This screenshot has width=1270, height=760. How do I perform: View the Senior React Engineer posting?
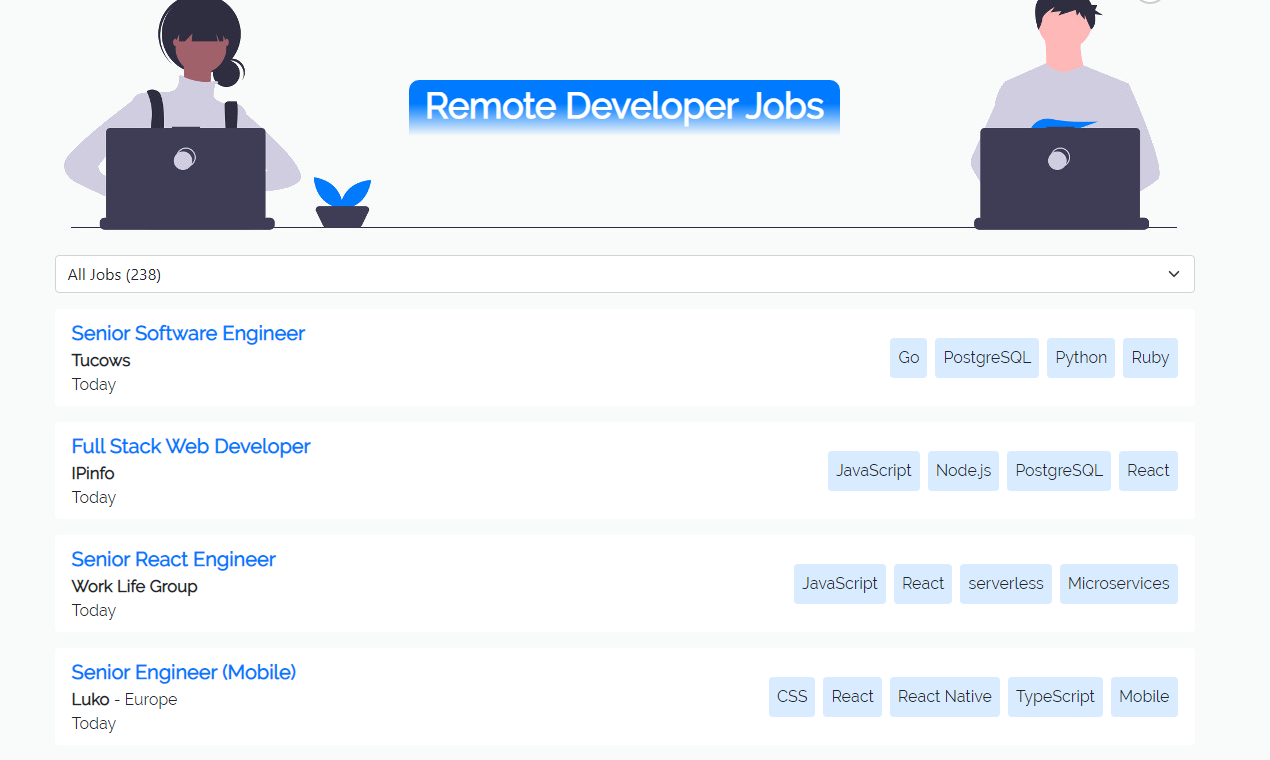click(173, 559)
